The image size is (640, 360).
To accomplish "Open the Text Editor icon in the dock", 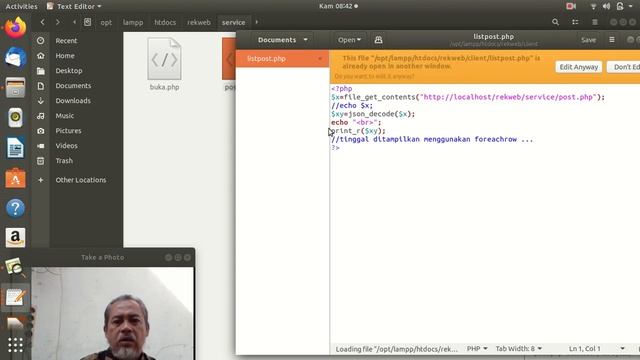I will point(16,298).
